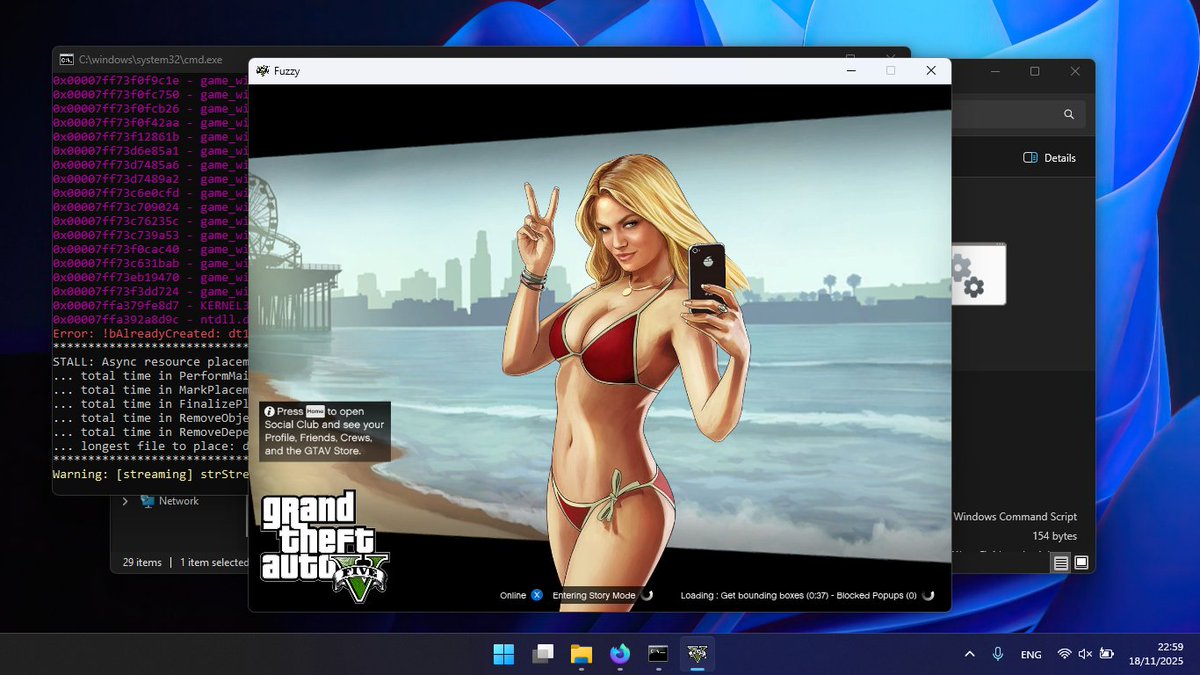Click the battery tray icon

pyautogui.click(x=1106, y=654)
